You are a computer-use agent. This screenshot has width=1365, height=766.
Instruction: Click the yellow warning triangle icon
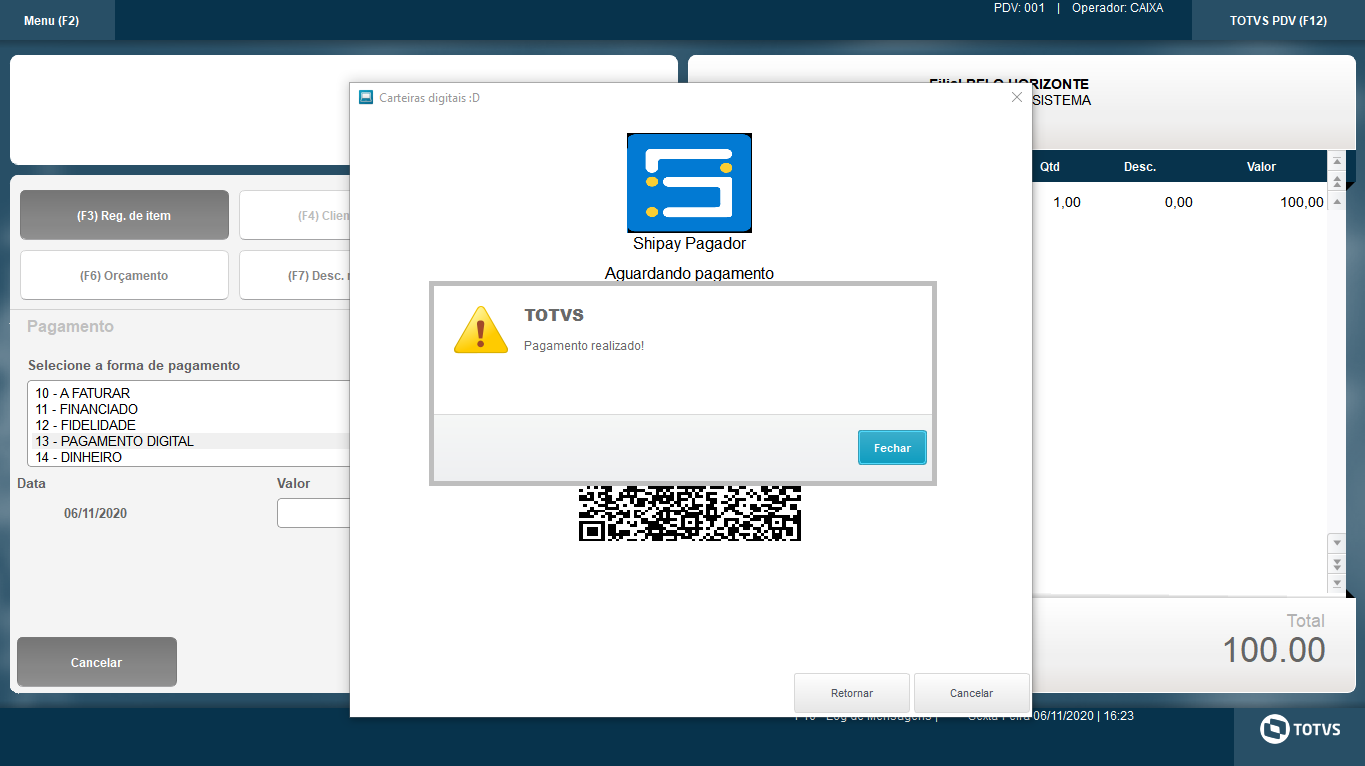(482, 329)
